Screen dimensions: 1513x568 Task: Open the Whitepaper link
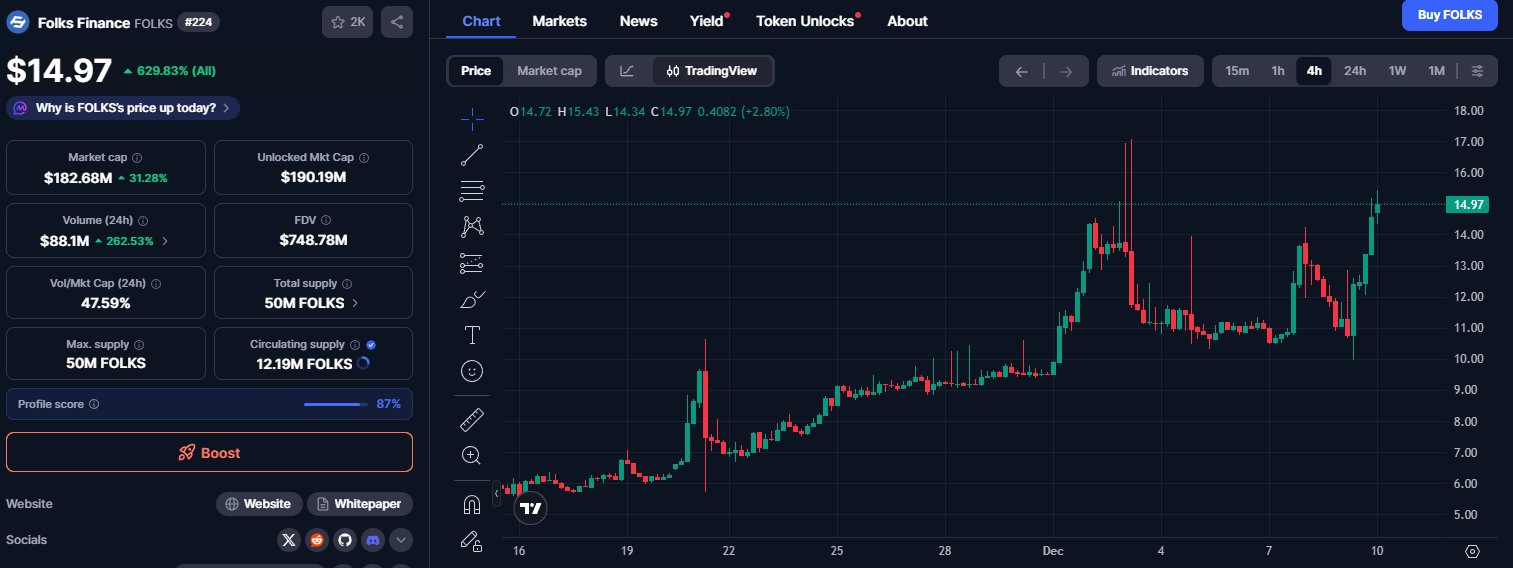tap(360, 504)
